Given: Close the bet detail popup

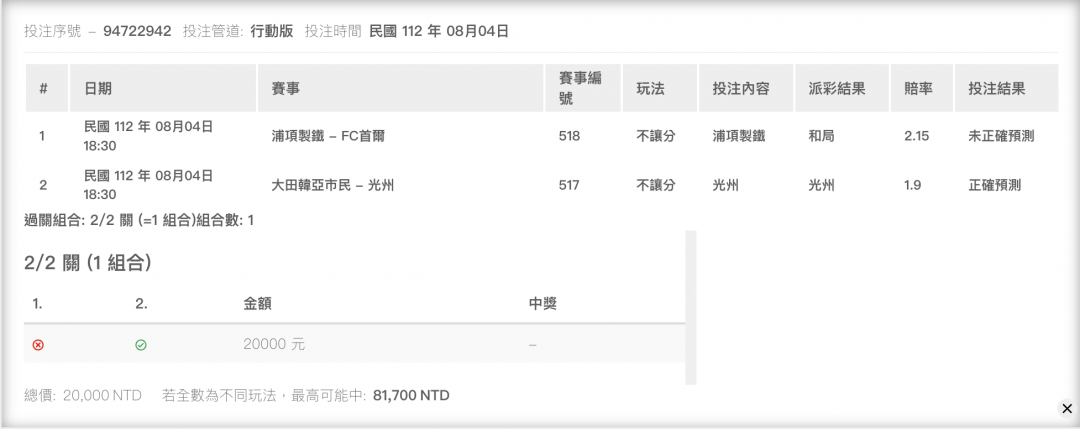Looking at the screenshot, I should coord(1067,408).
